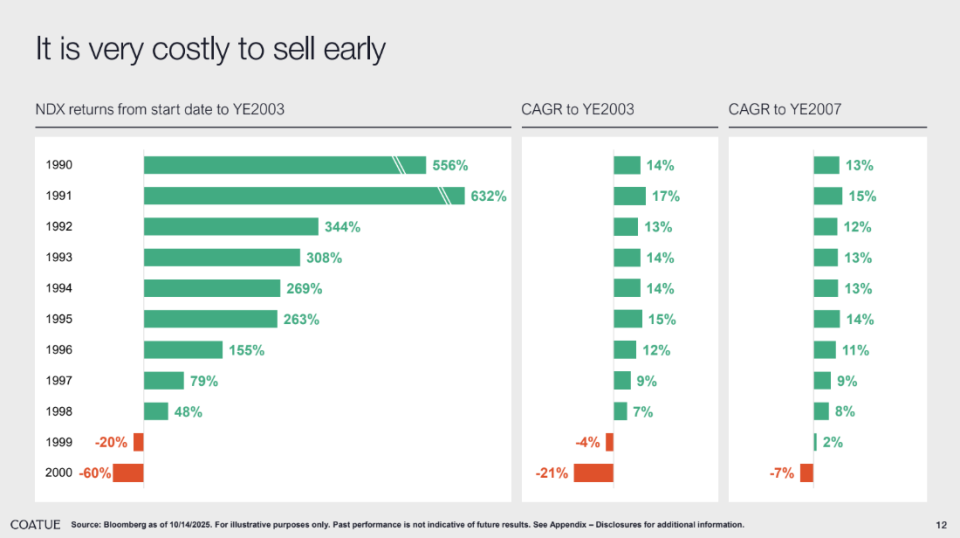This screenshot has width=960, height=538.
Task: Select the 17% bar in CAGR to YE2003
Action: pyautogui.click(x=629, y=196)
